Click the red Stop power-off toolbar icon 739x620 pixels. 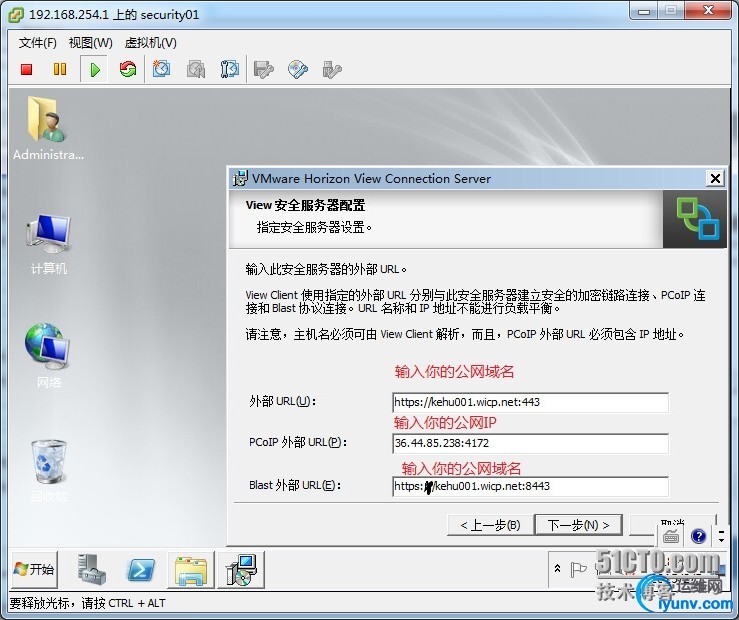click(x=26, y=70)
